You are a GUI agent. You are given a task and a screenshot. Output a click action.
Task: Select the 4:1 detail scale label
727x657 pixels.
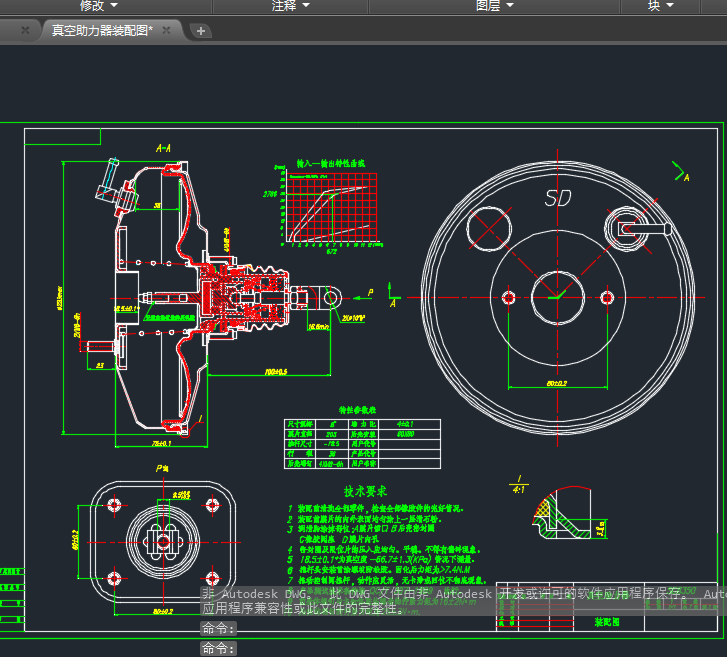click(518, 490)
